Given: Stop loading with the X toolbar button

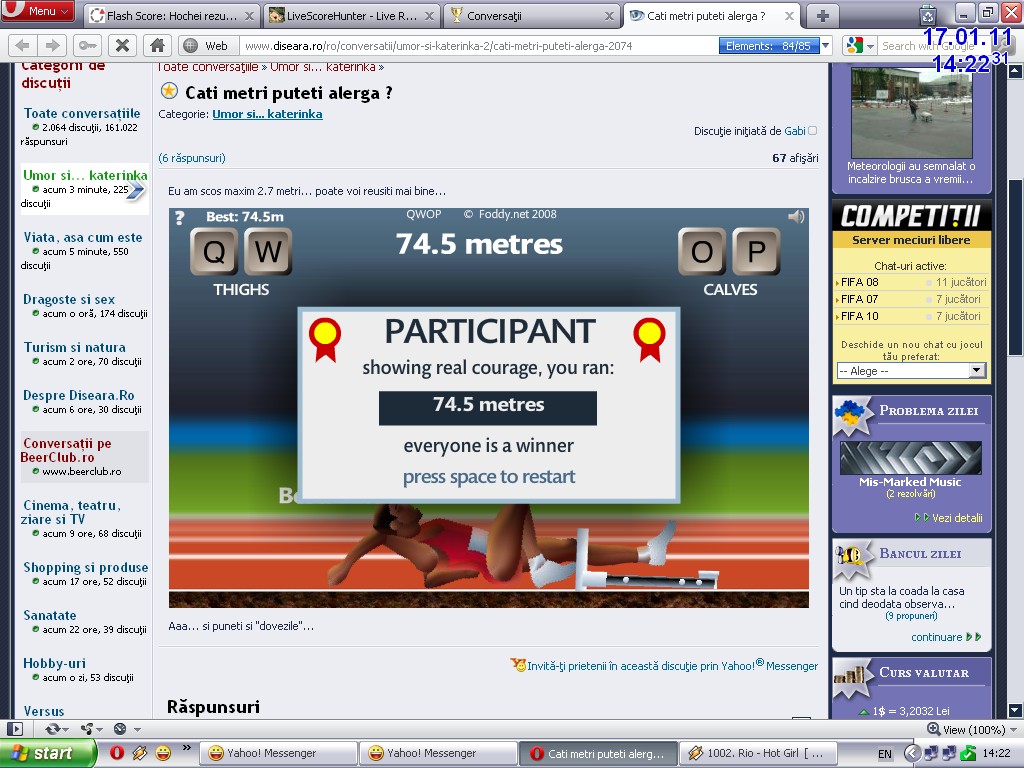Looking at the screenshot, I should tap(122, 46).
